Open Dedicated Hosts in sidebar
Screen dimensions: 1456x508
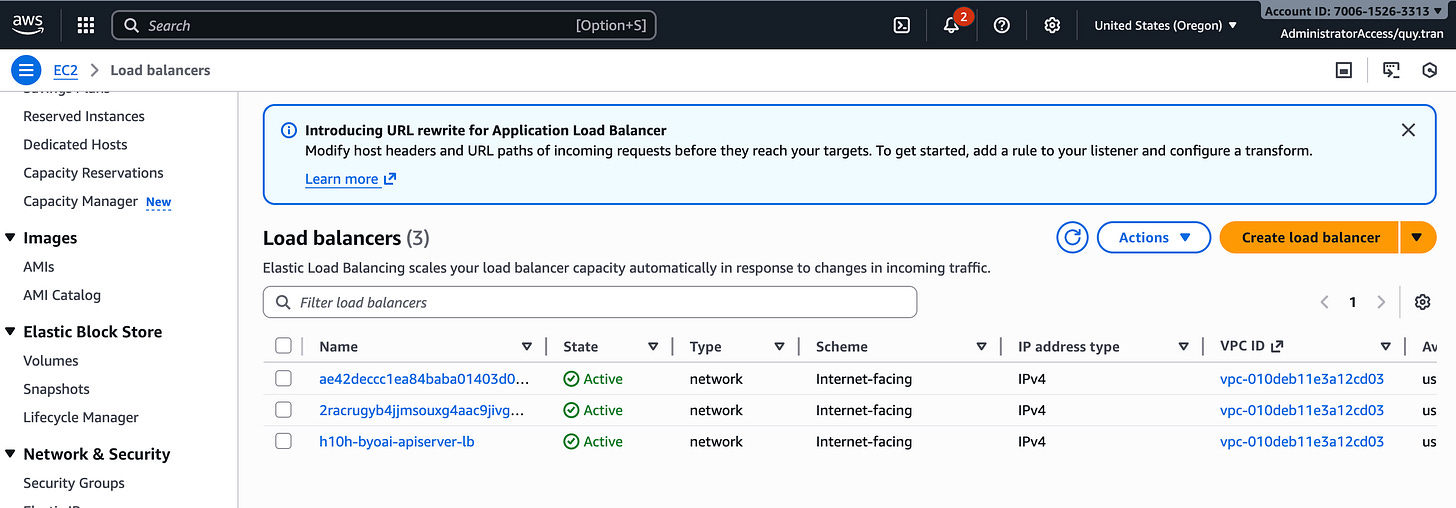(75, 144)
